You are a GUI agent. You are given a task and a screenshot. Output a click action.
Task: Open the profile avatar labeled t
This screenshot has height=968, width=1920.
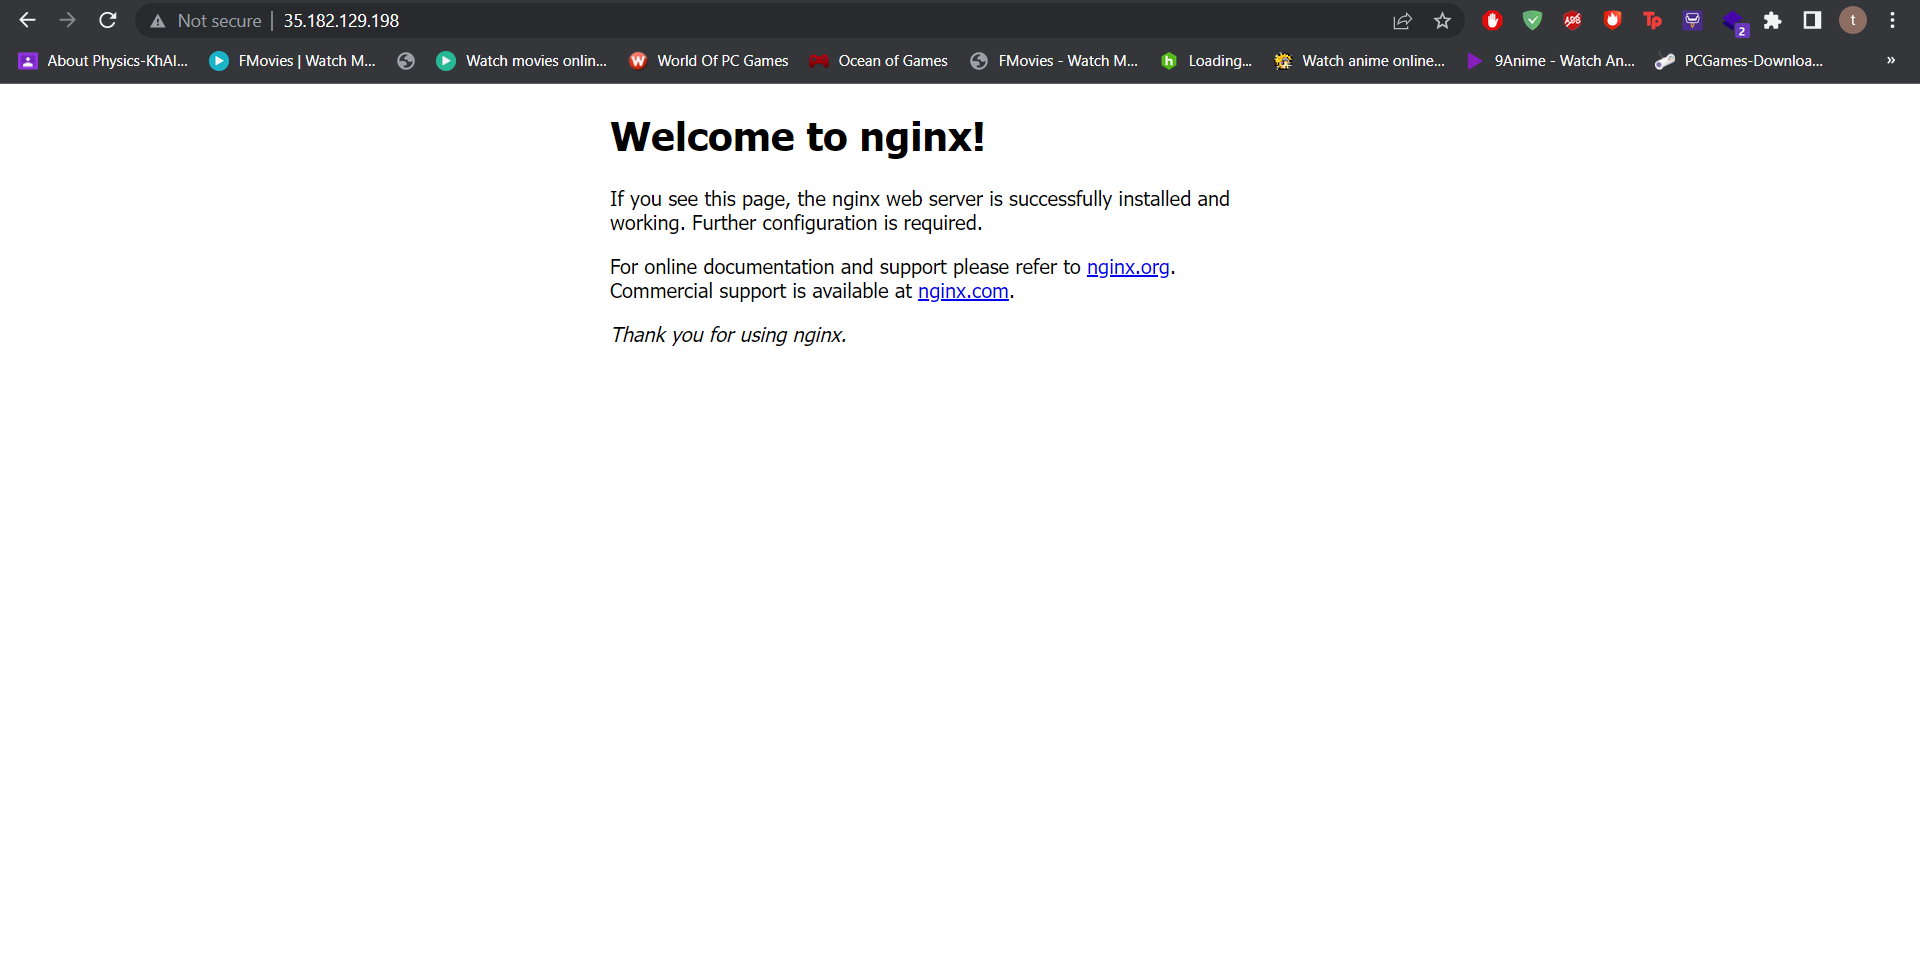tap(1853, 20)
